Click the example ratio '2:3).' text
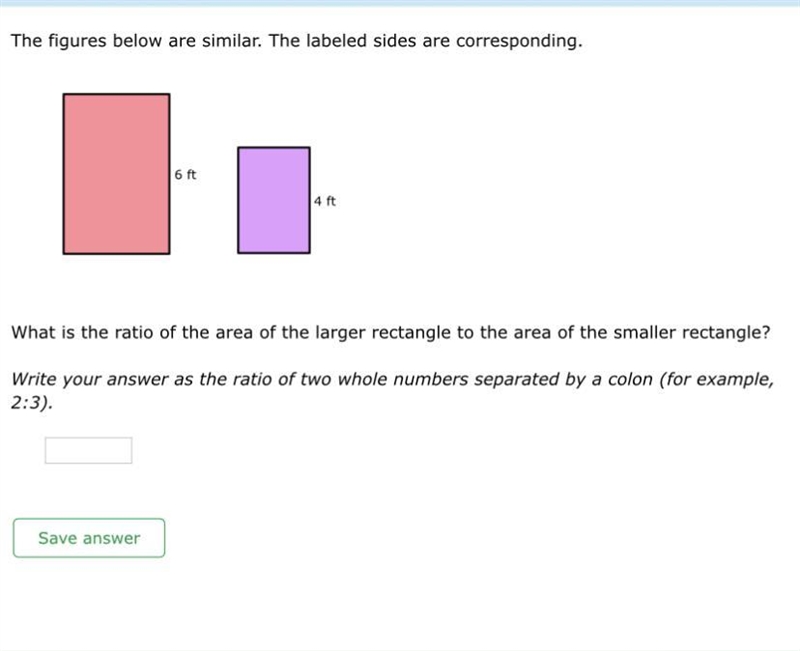This screenshot has width=800, height=651. 32,403
